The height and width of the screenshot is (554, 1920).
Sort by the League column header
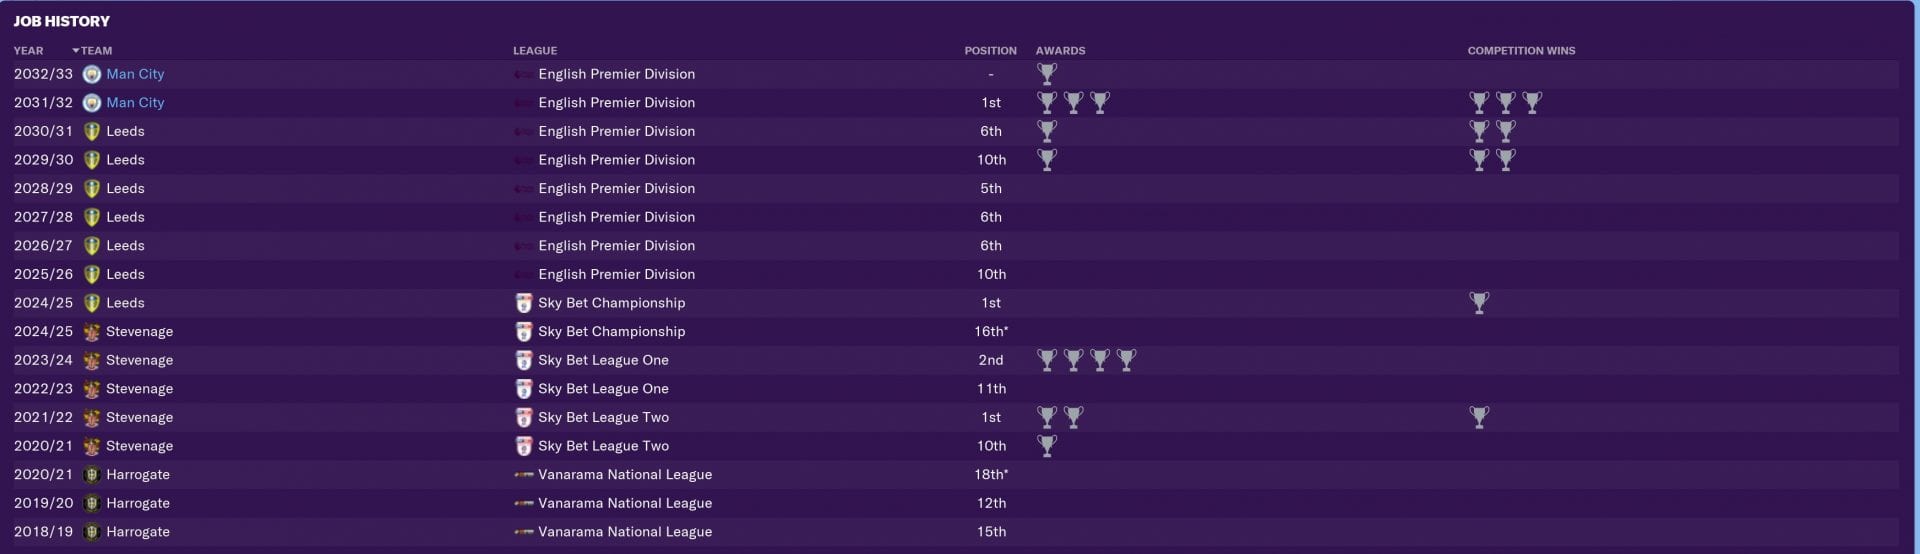pos(535,51)
